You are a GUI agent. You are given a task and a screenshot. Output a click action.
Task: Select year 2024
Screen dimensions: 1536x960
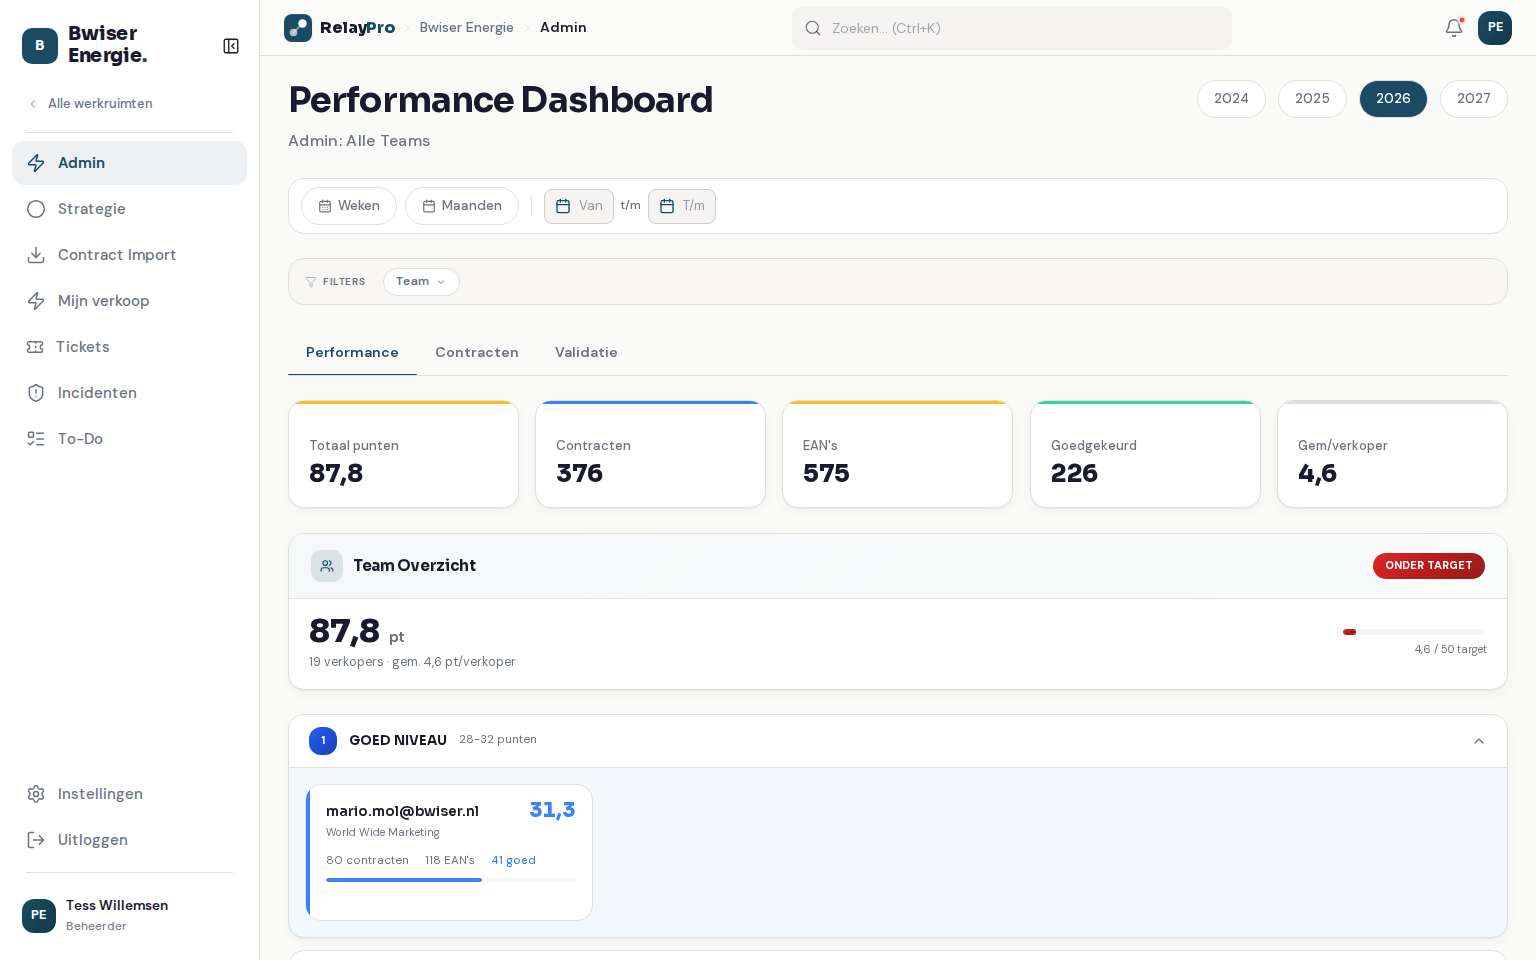[x=1231, y=99]
